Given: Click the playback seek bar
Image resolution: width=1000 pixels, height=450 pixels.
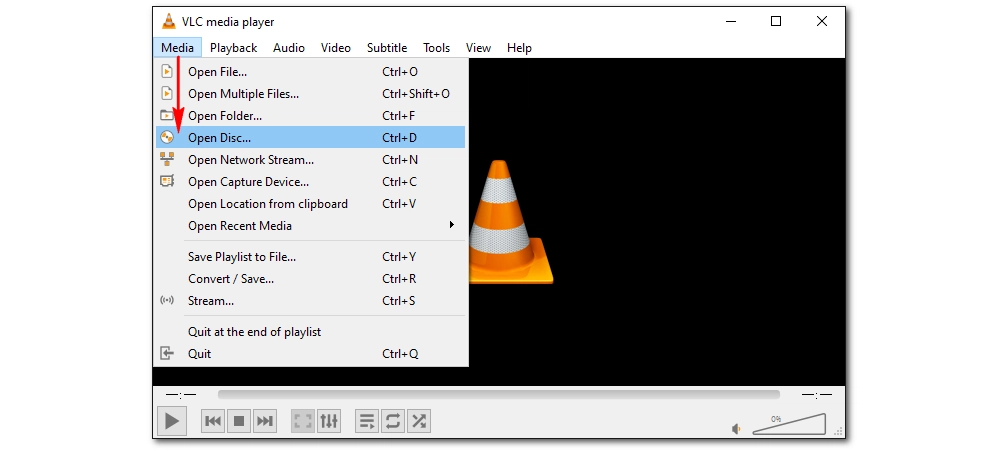Looking at the screenshot, I should coord(499,395).
